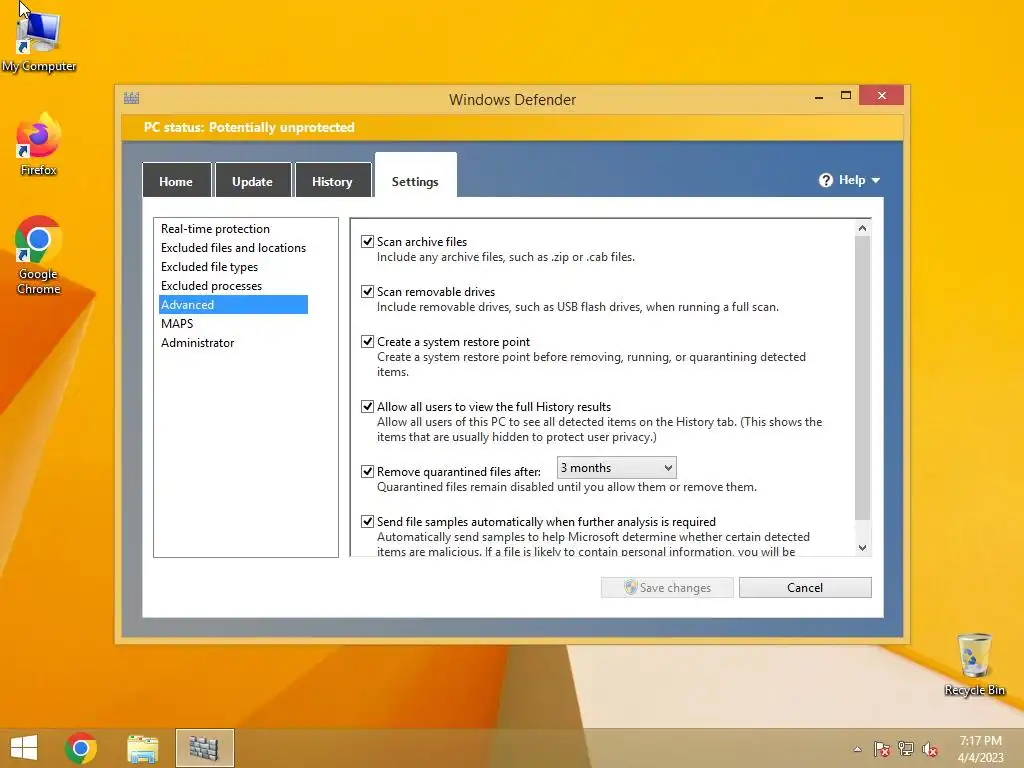Switch to the History tab
Image resolution: width=1024 pixels, height=768 pixels.
(x=332, y=180)
